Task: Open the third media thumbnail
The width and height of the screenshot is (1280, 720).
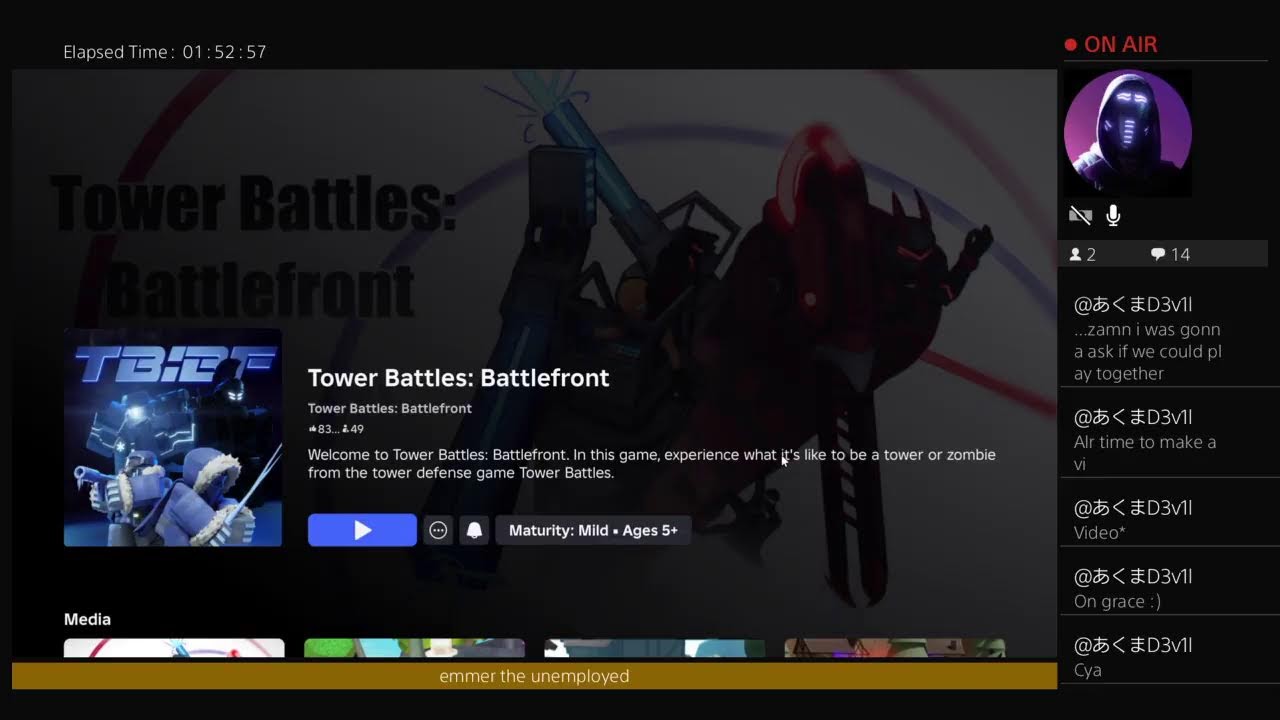Action: pyautogui.click(x=654, y=648)
